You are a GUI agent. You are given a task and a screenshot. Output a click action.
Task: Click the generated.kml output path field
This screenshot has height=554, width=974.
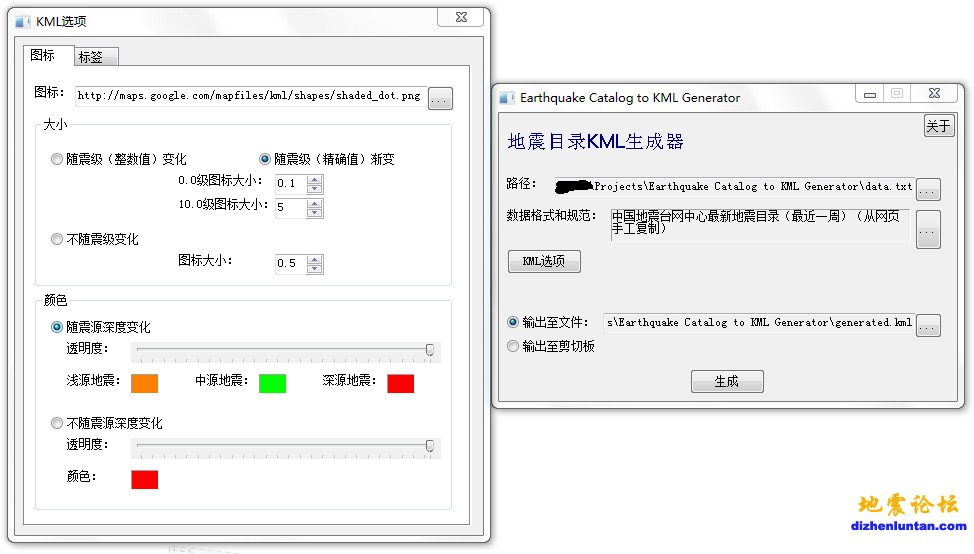click(x=759, y=322)
